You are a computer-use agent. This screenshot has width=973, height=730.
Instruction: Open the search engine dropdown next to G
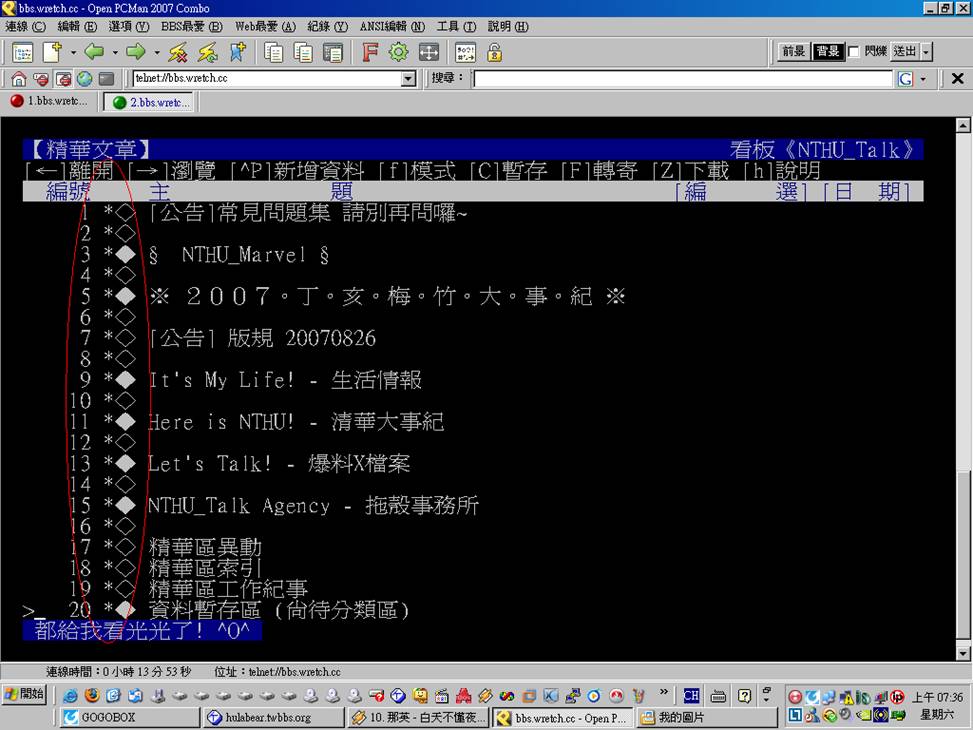click(922, 79)
